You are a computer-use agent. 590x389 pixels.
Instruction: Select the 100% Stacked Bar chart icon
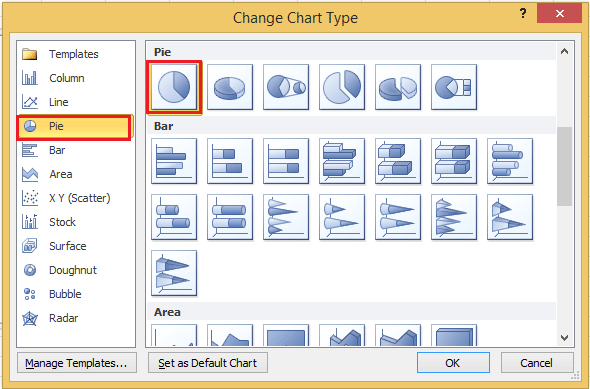(286, 161)
